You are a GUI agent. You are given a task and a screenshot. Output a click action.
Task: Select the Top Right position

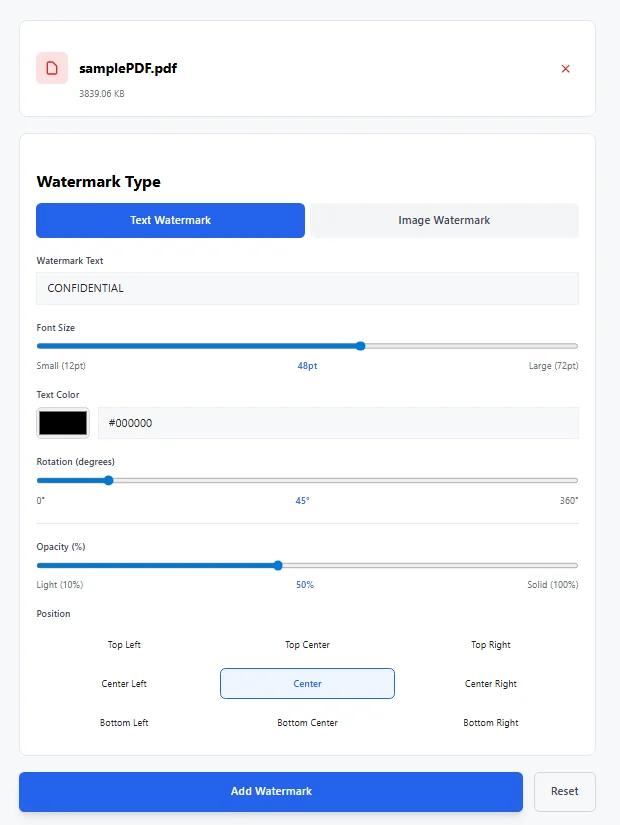coord(490,645)
